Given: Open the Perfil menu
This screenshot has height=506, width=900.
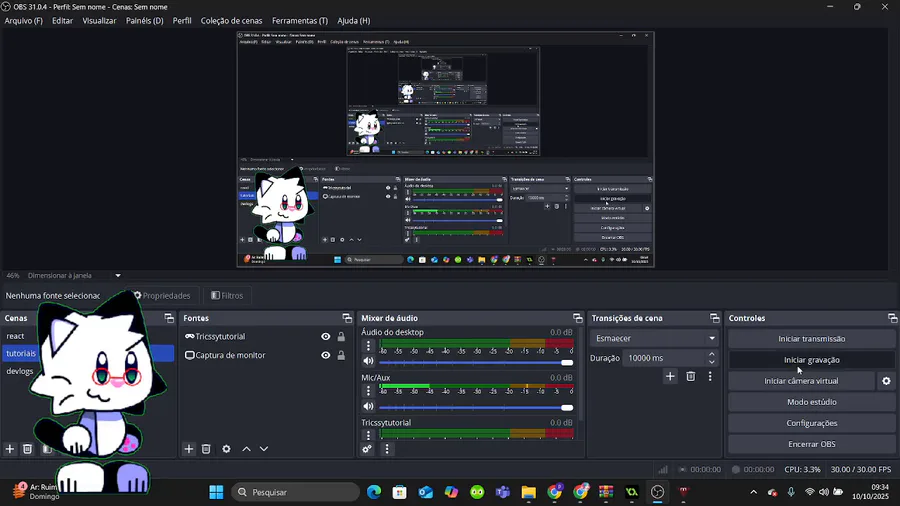Looking at the screenshot, I should tap(182, 21).
